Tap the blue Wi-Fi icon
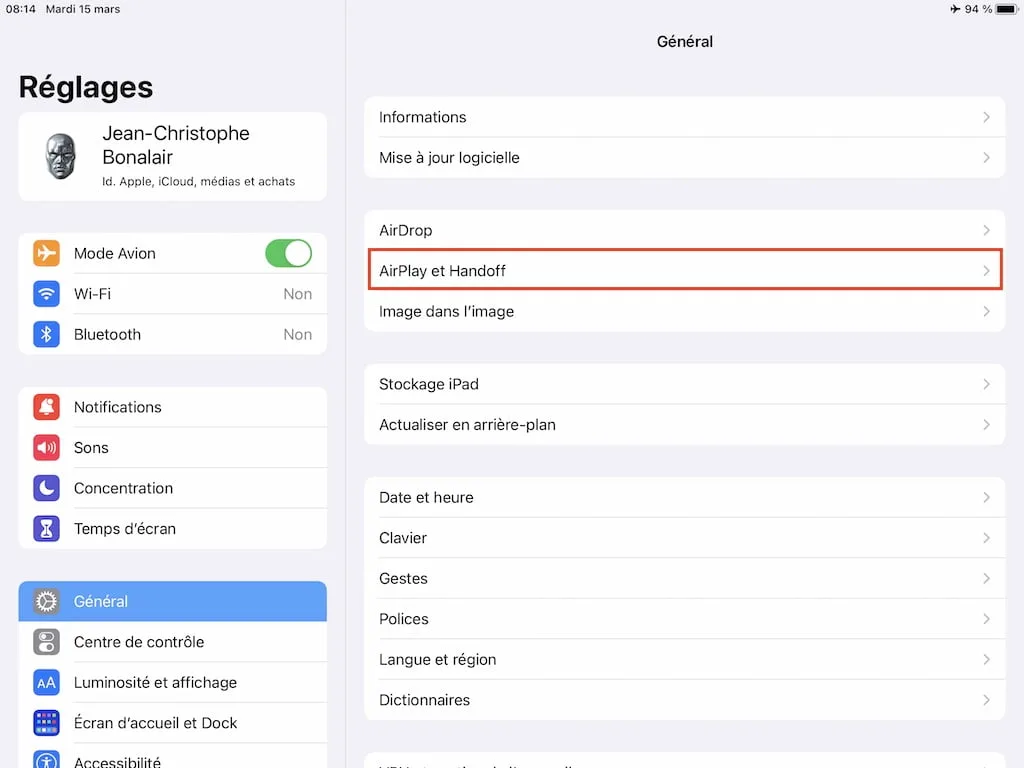1024x768 pixels. pos(46,294)
